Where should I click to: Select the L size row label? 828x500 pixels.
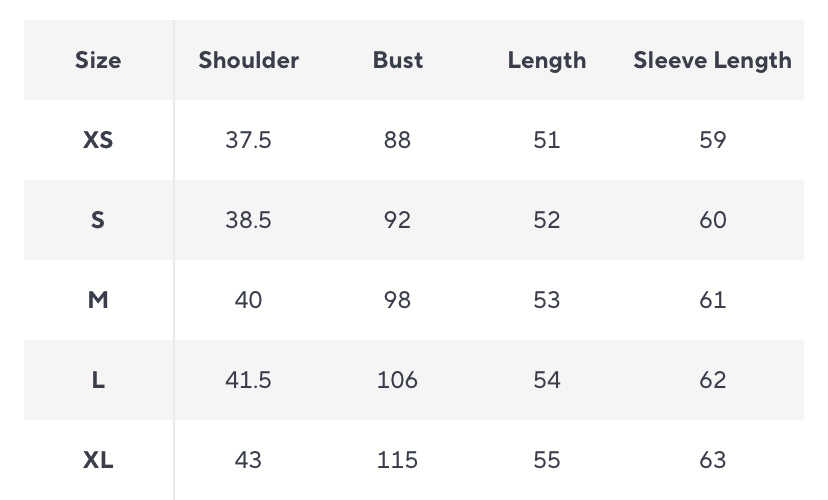coord(98,380)
